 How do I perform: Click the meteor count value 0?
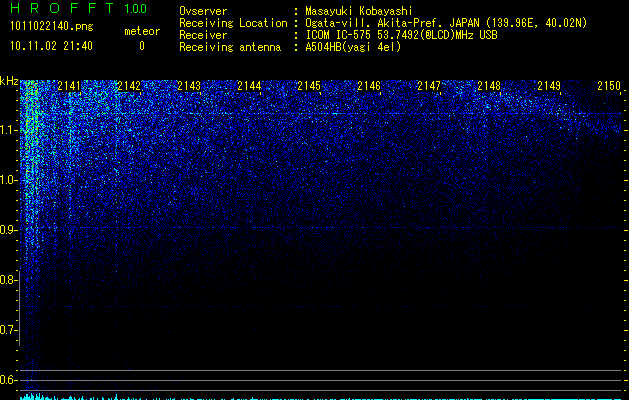[142, 46]
